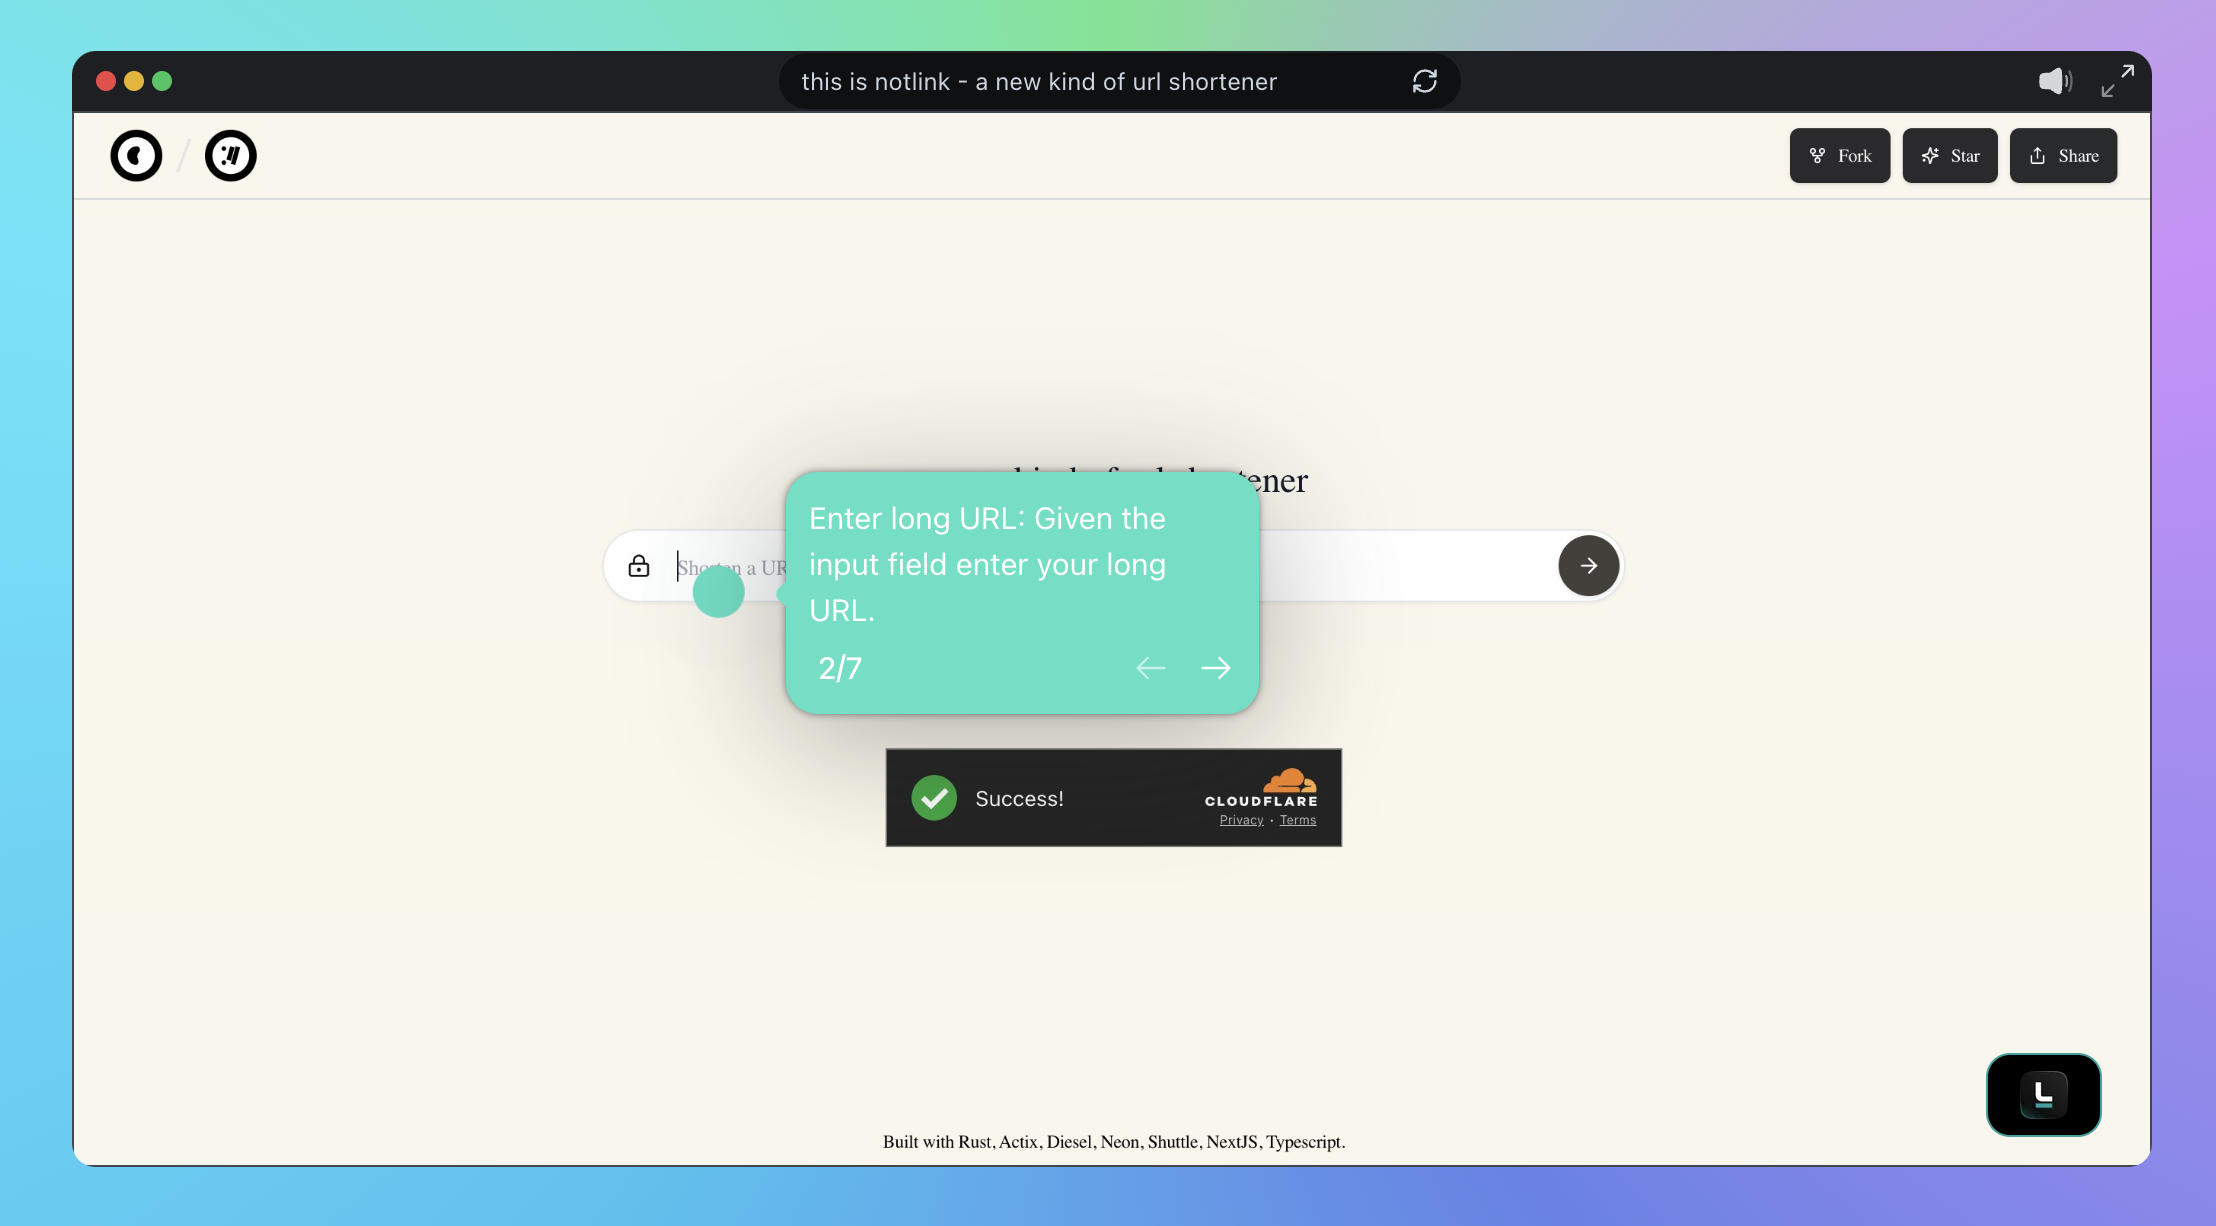Go to next tour step
Viewport: 2216px width, 1226px height.
(x=1215, y=668)
